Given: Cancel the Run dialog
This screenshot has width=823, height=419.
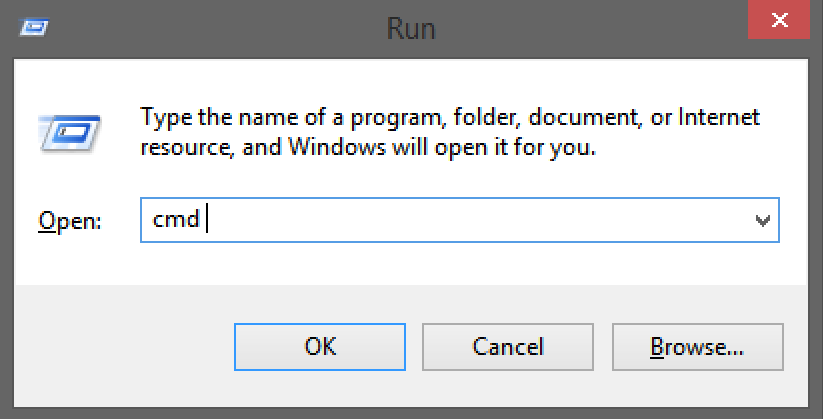Looking at the screenshot, I should 508,347.
